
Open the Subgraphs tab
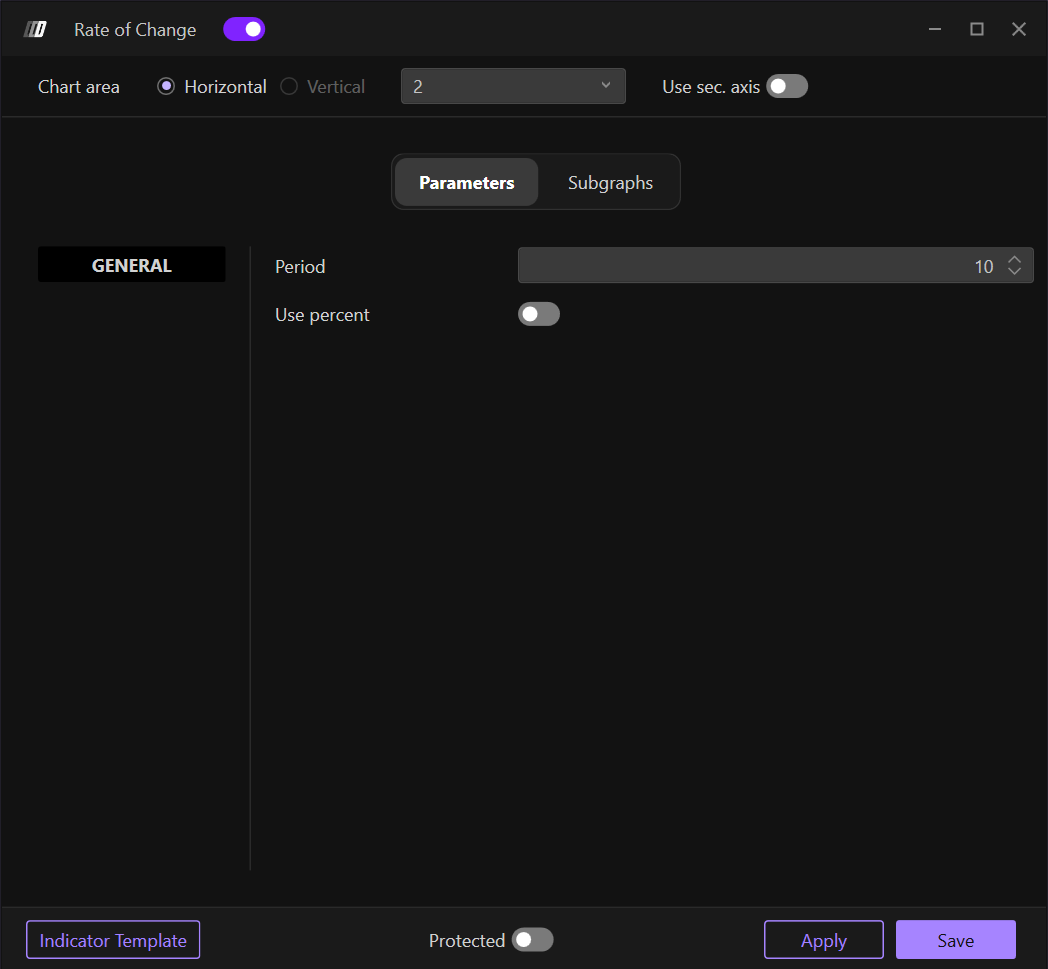pyautogui.click(x=610, y=183)
